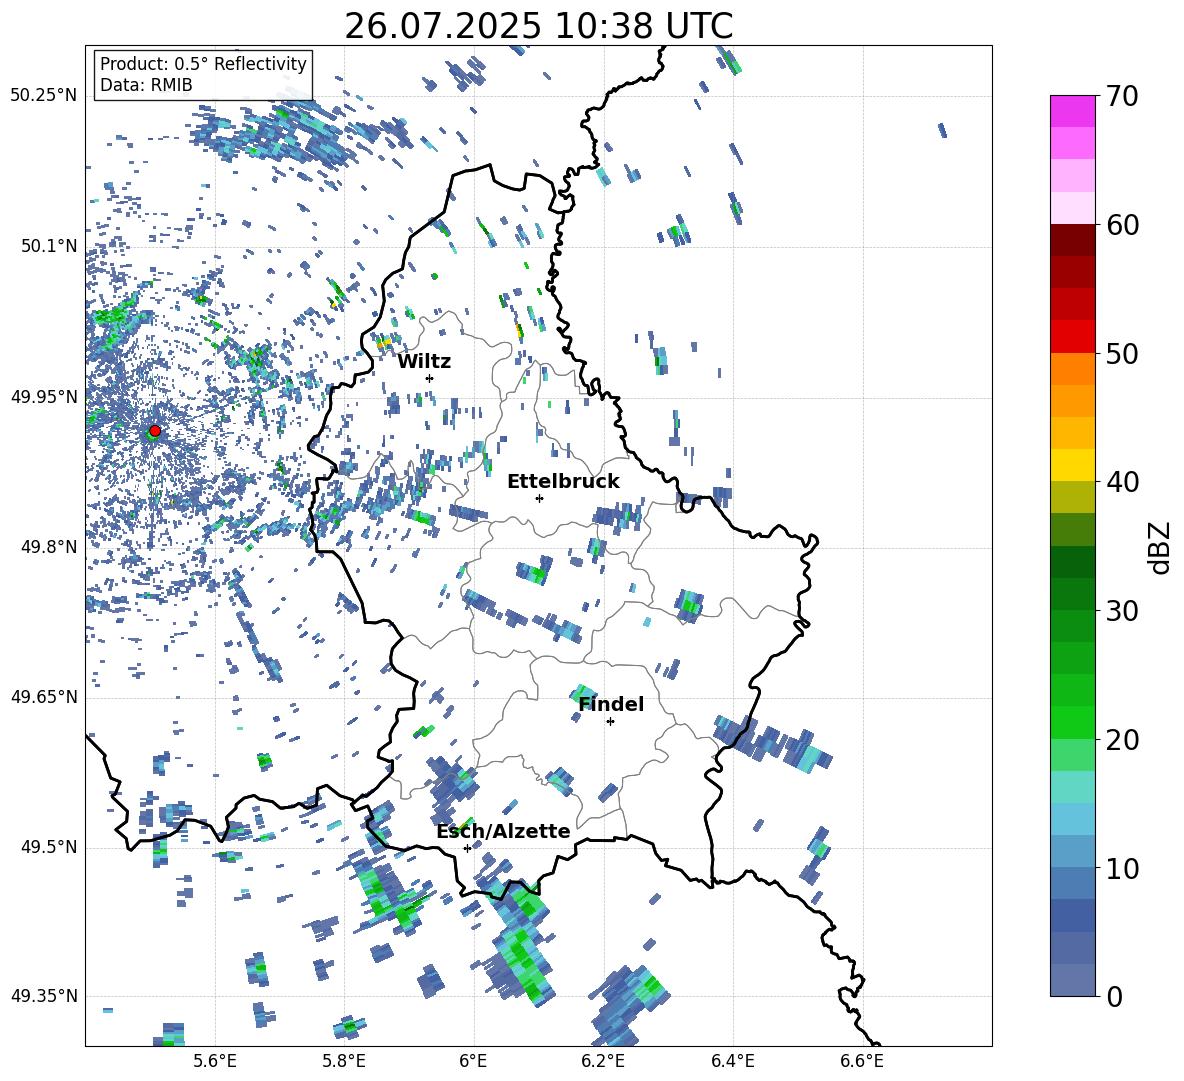Click the dBZ colorbar axis label

[x=1159, y=547]
